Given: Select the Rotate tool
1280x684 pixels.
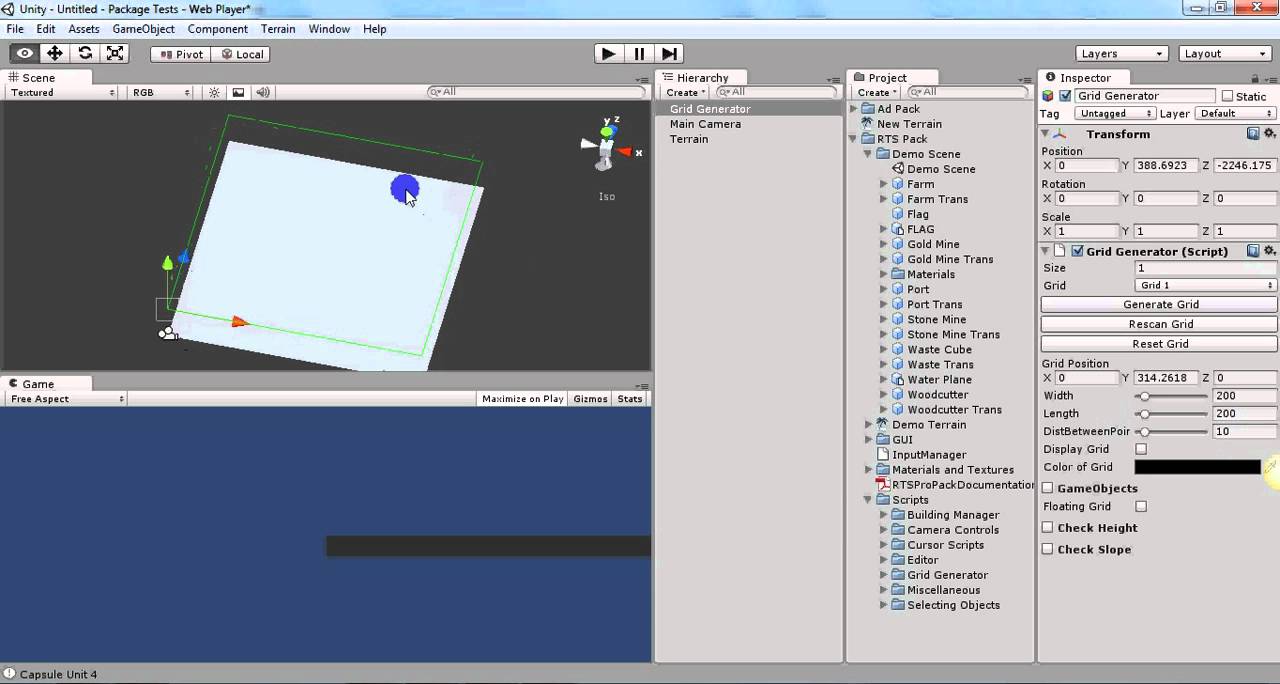Looking at the screenshot, I should [85, 54].
